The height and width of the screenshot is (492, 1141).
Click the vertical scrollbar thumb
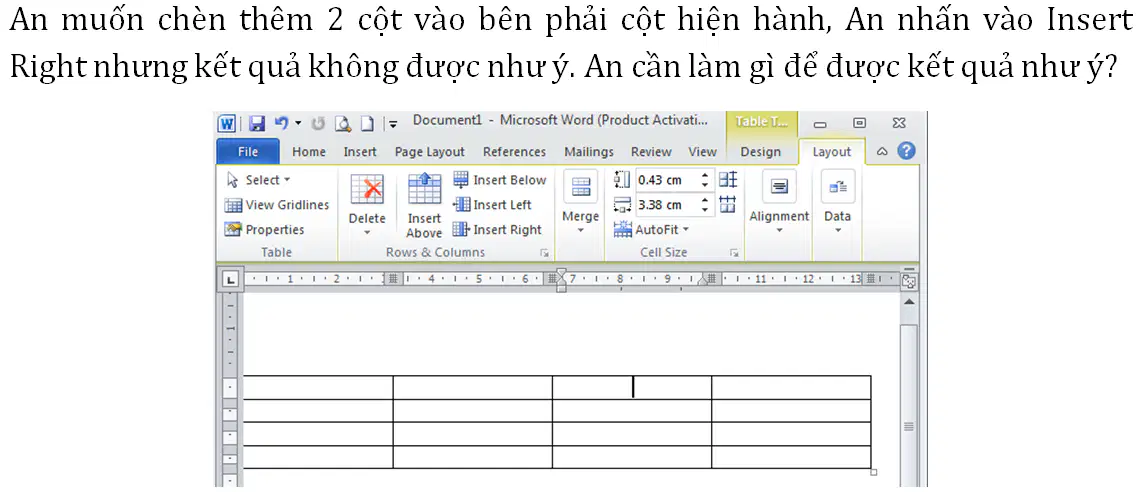909,426
